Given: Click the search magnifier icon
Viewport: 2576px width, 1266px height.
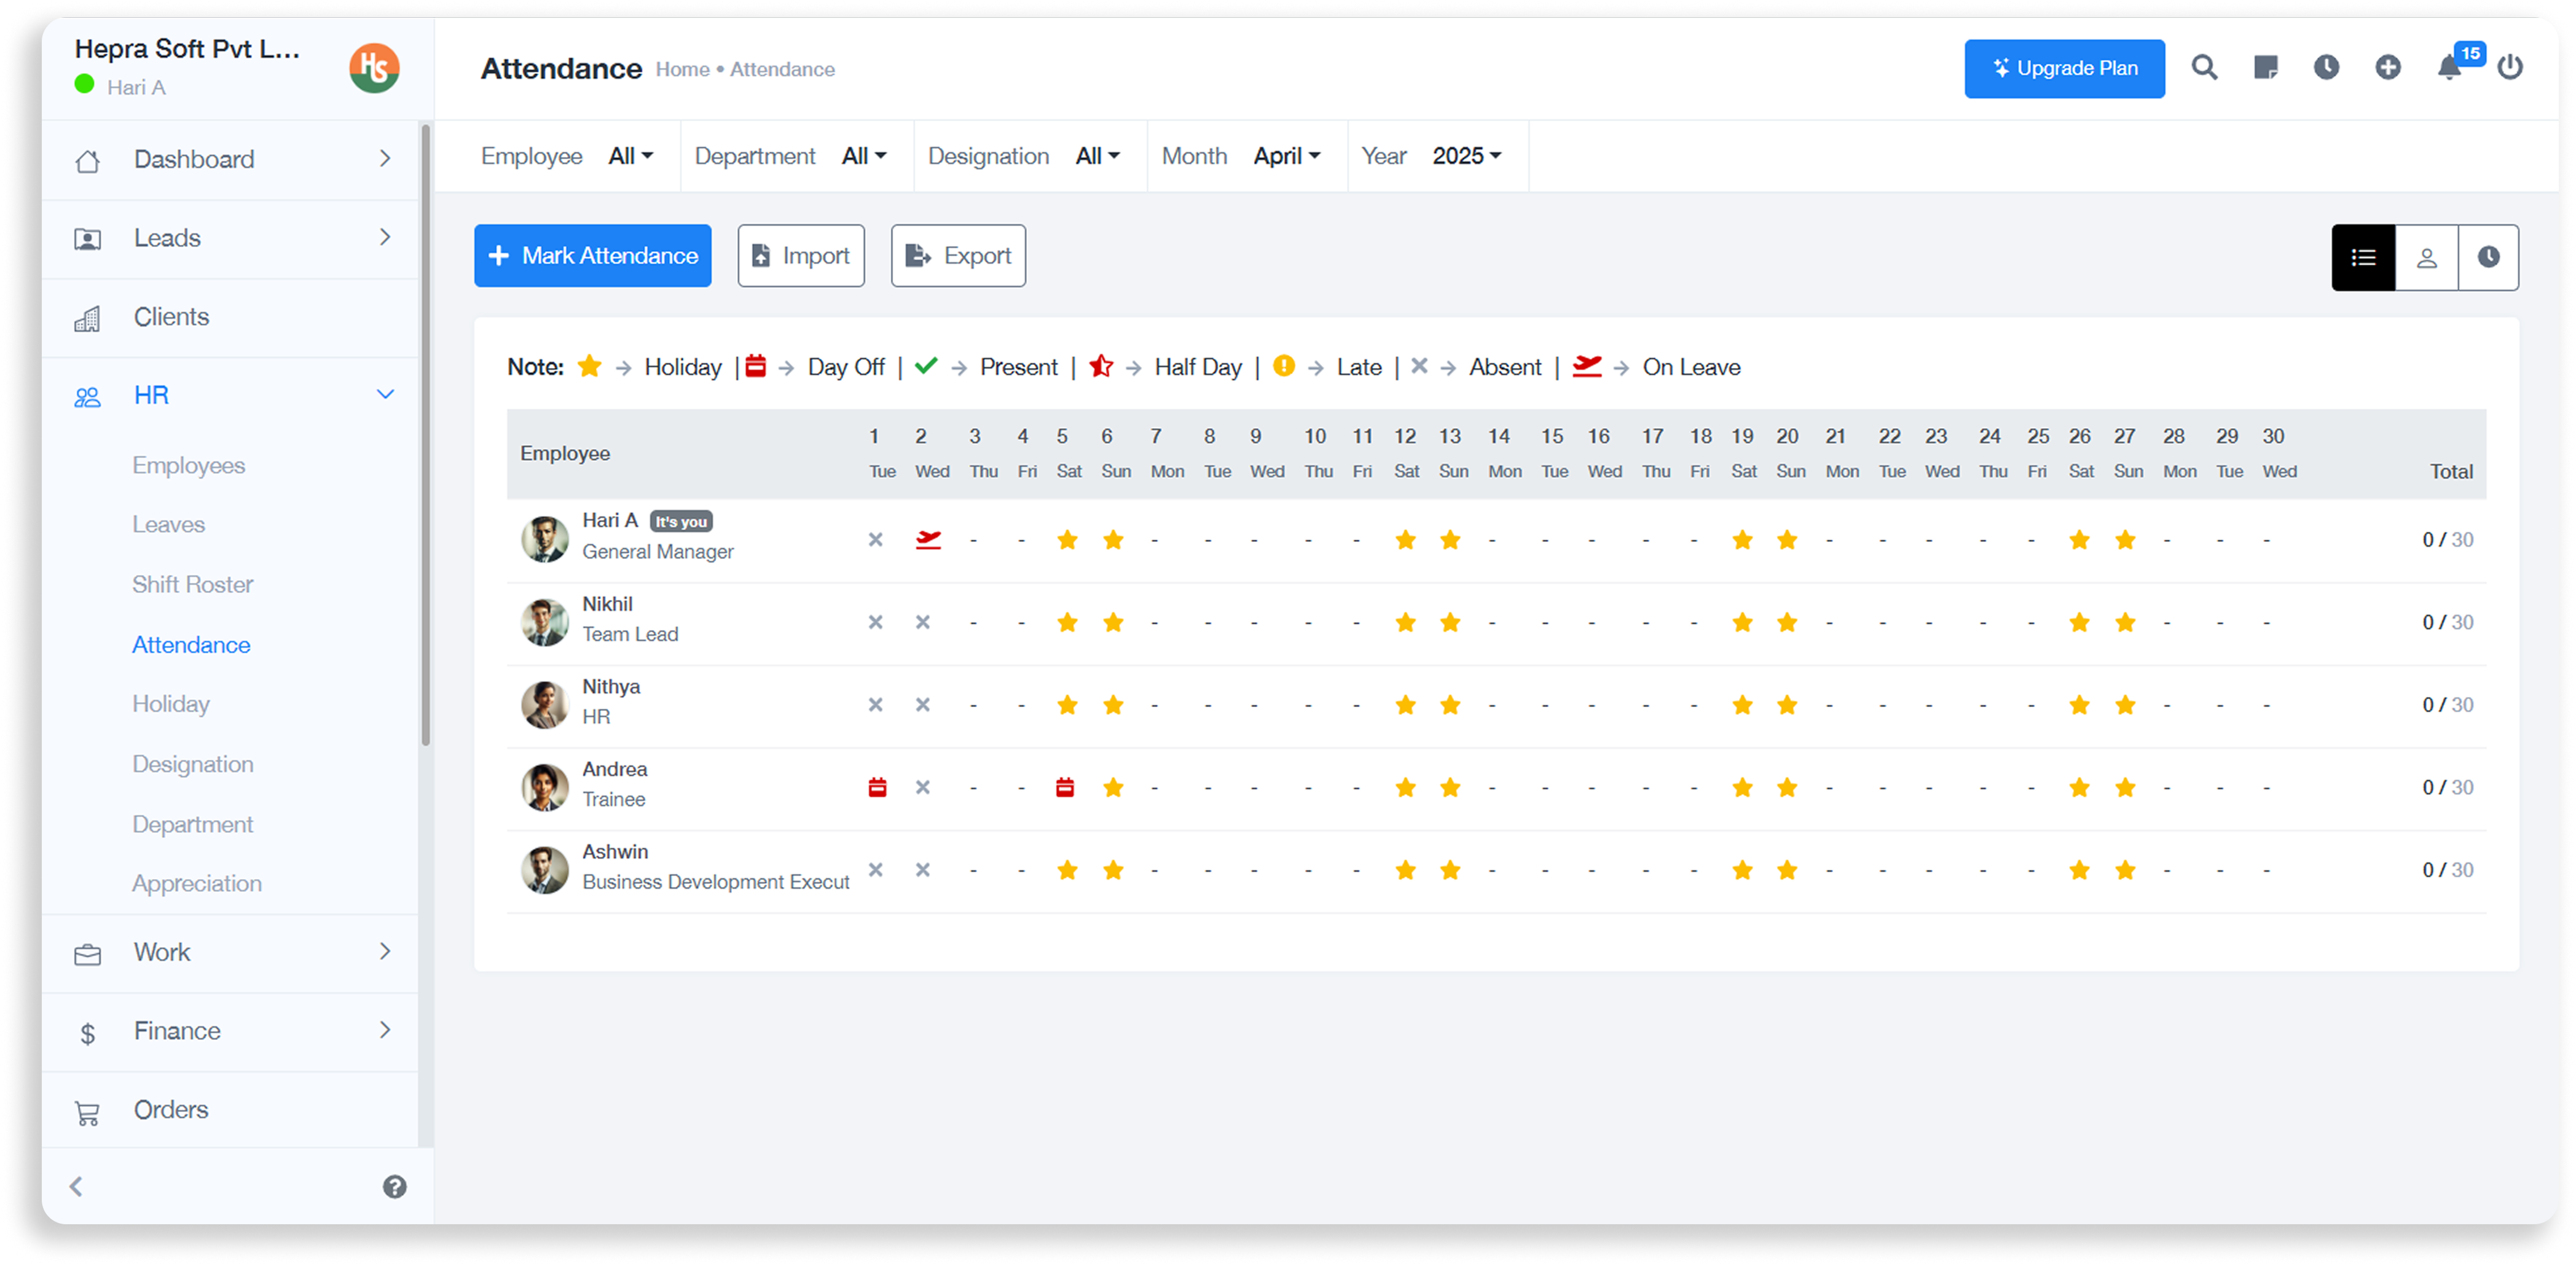Looking at the screenshot, I should point(2204,68).
